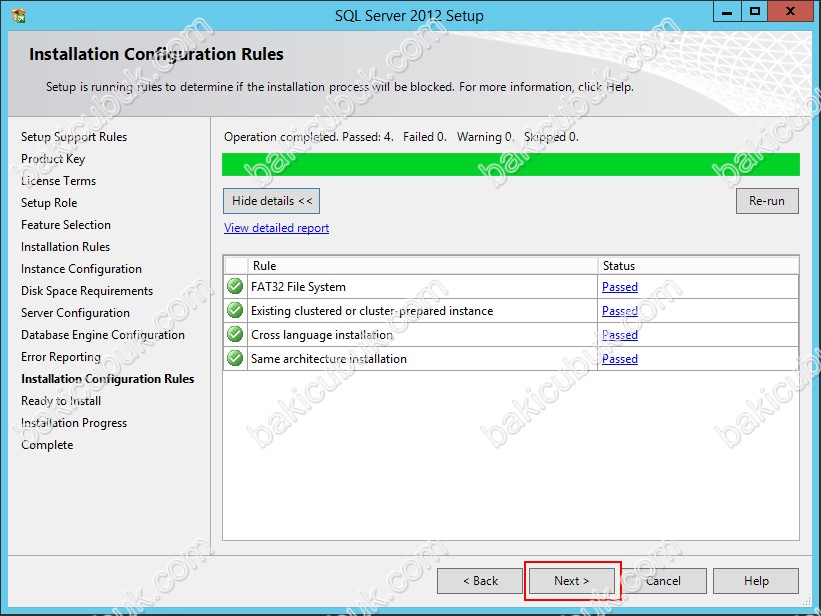Select Feature Selection step in sidebar
This screenshot has height=616, width=821.
66,225
